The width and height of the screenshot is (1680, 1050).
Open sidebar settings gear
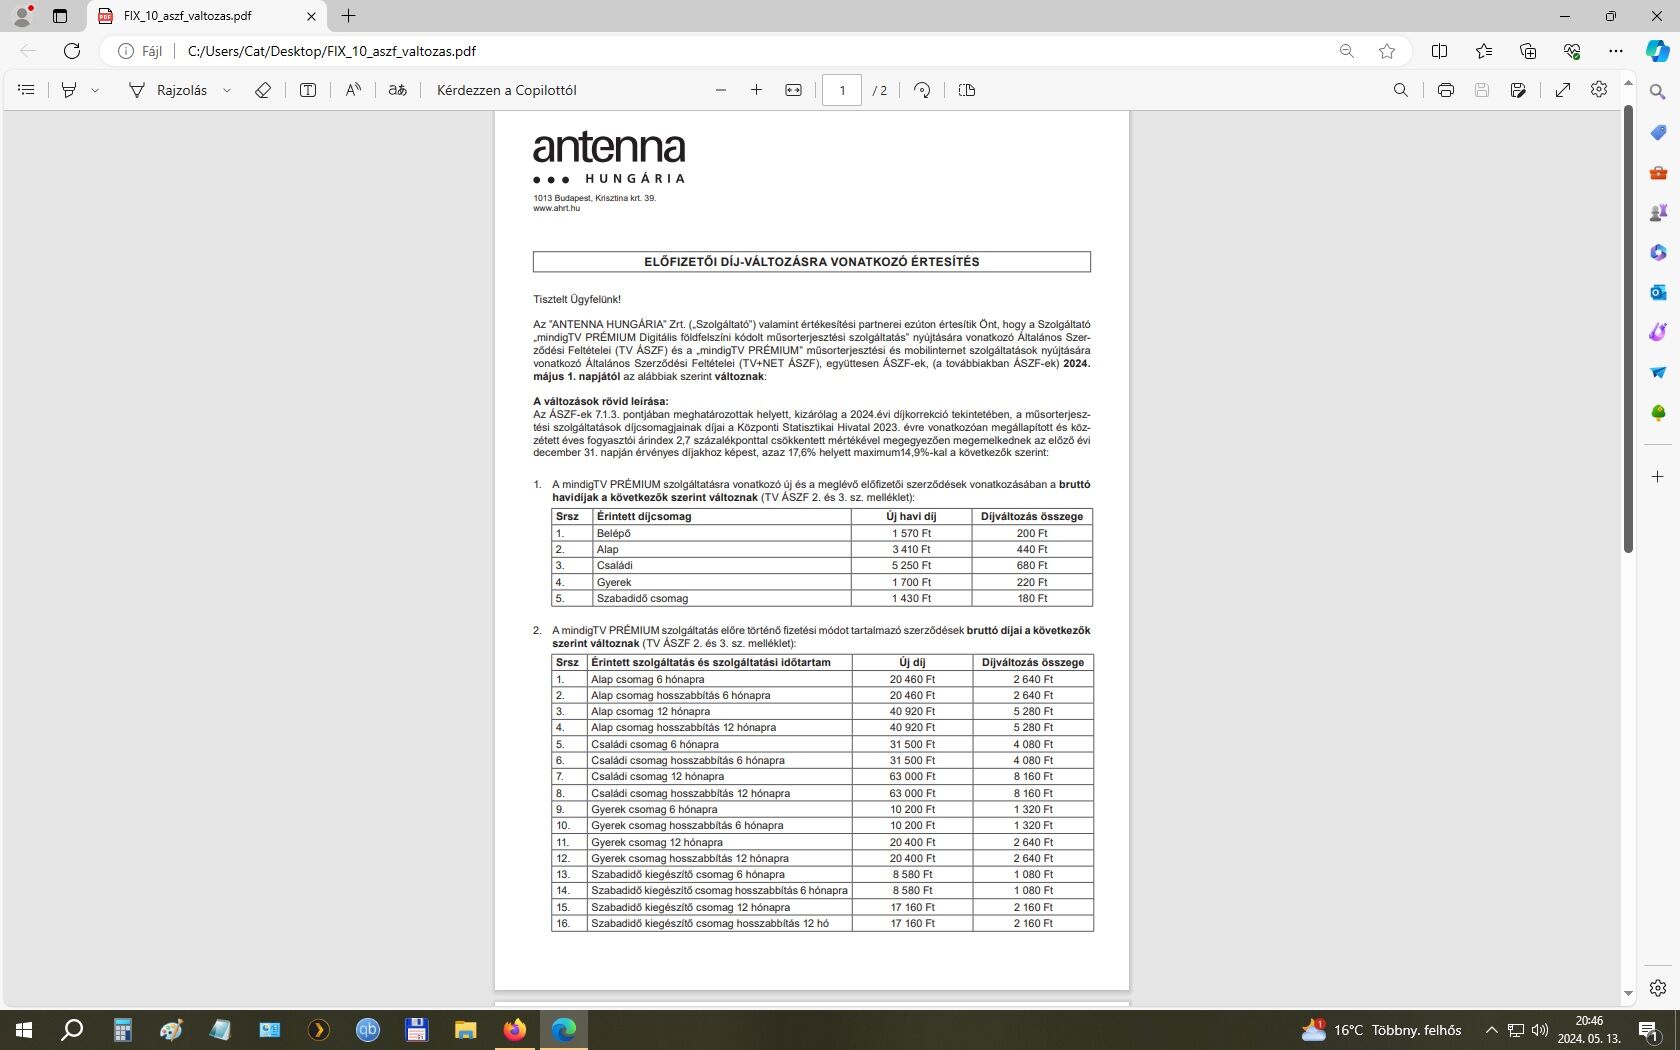pyautogui.click(x=1658, y=988)
